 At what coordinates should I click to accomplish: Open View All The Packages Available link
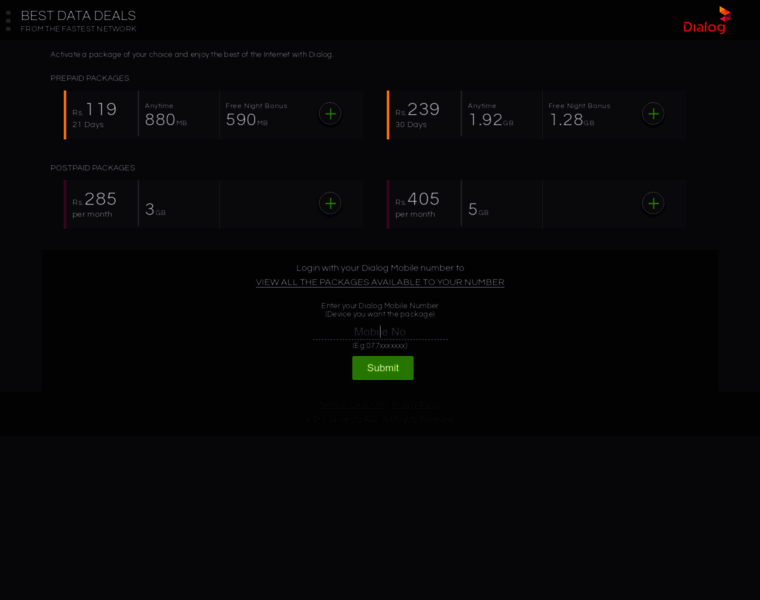point(380,282)
